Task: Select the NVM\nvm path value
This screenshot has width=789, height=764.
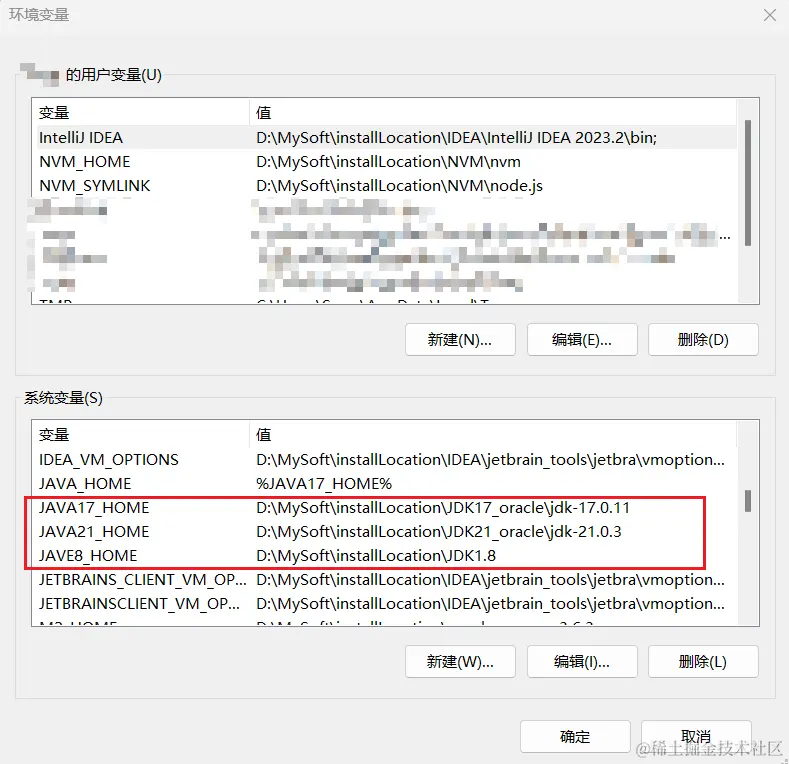Action: tap(388, 162)
